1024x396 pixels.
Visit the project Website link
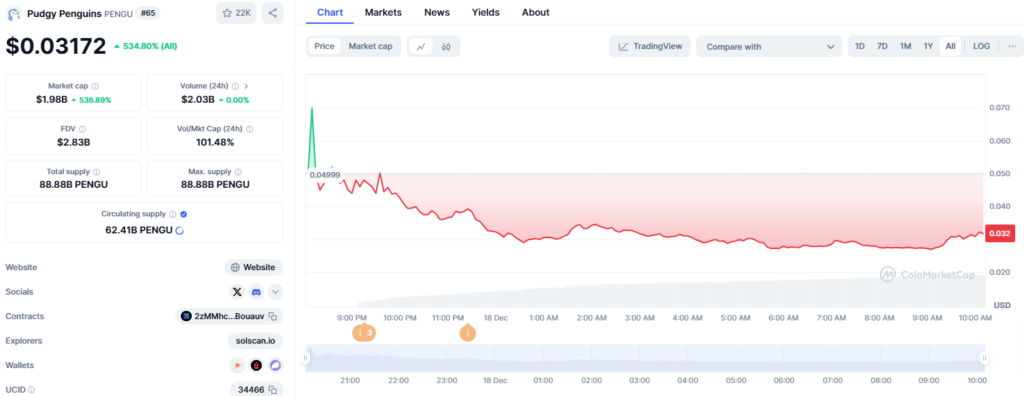coord(254,267)
